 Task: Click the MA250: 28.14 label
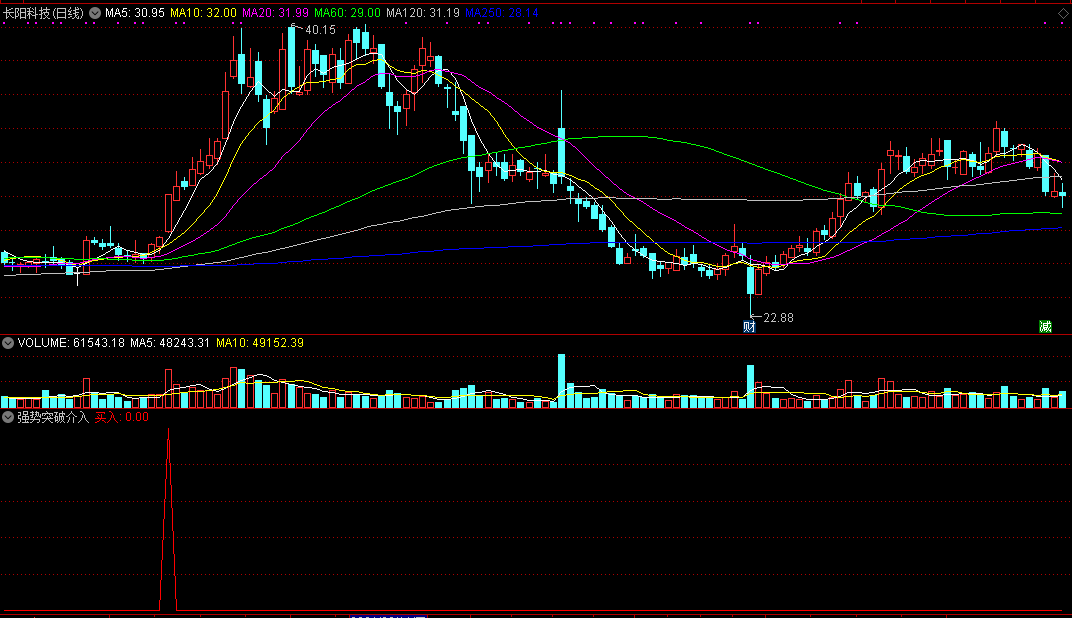point(502,13)
